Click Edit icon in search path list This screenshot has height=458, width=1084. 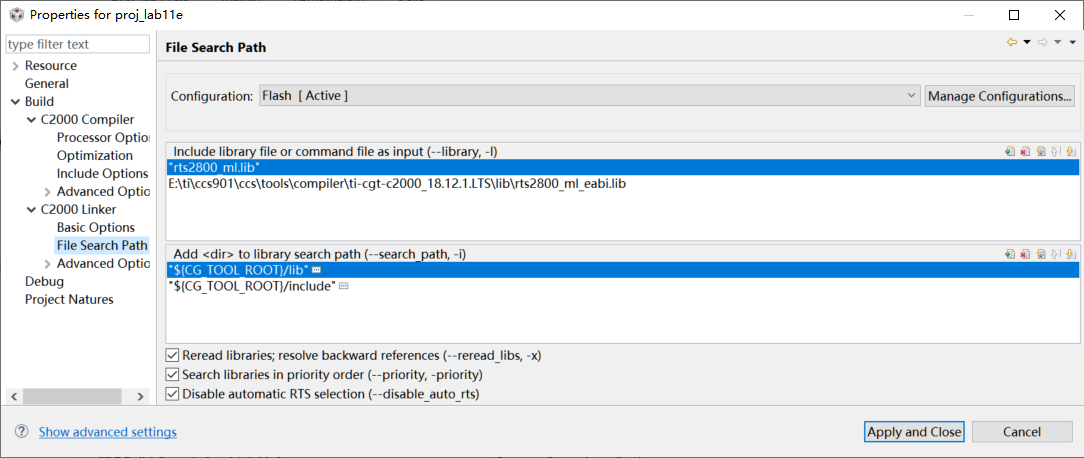[1041, 254]
